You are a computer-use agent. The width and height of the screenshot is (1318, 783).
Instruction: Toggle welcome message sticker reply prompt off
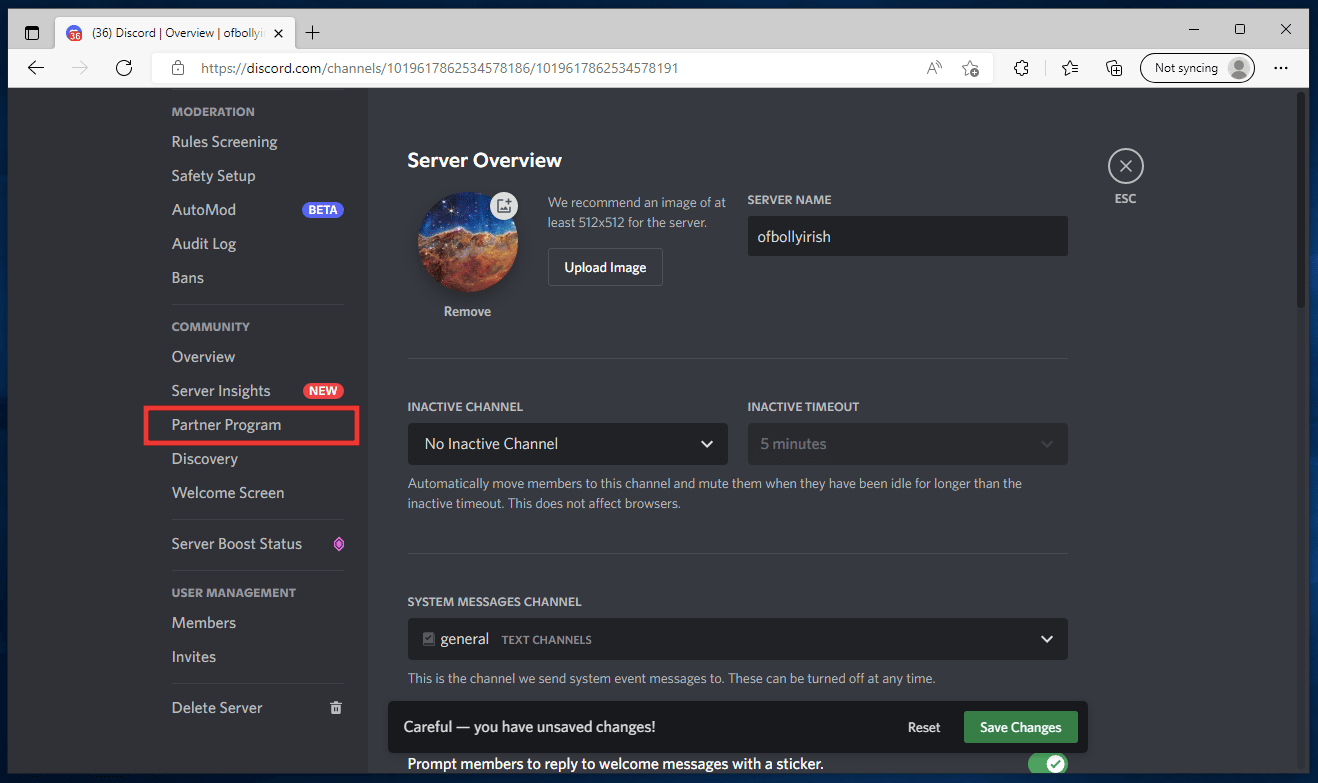[1047, 764]
